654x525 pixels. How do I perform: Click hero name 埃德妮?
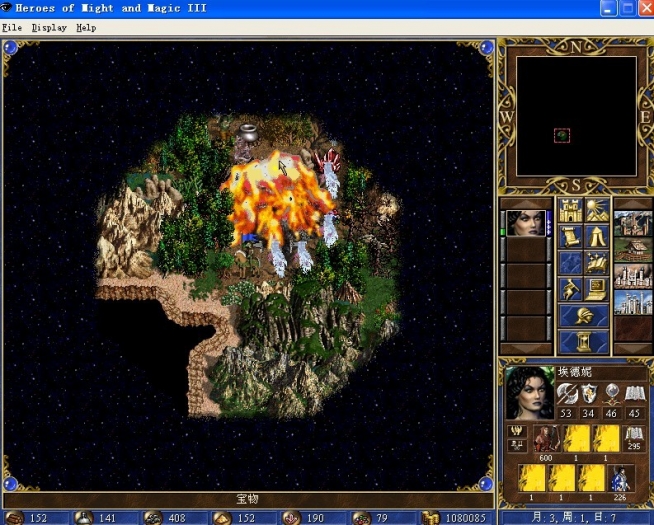click(x=574, y=372)
